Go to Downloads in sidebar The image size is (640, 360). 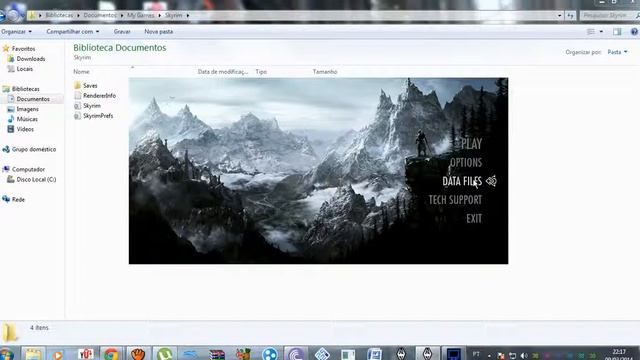point(27,59)
